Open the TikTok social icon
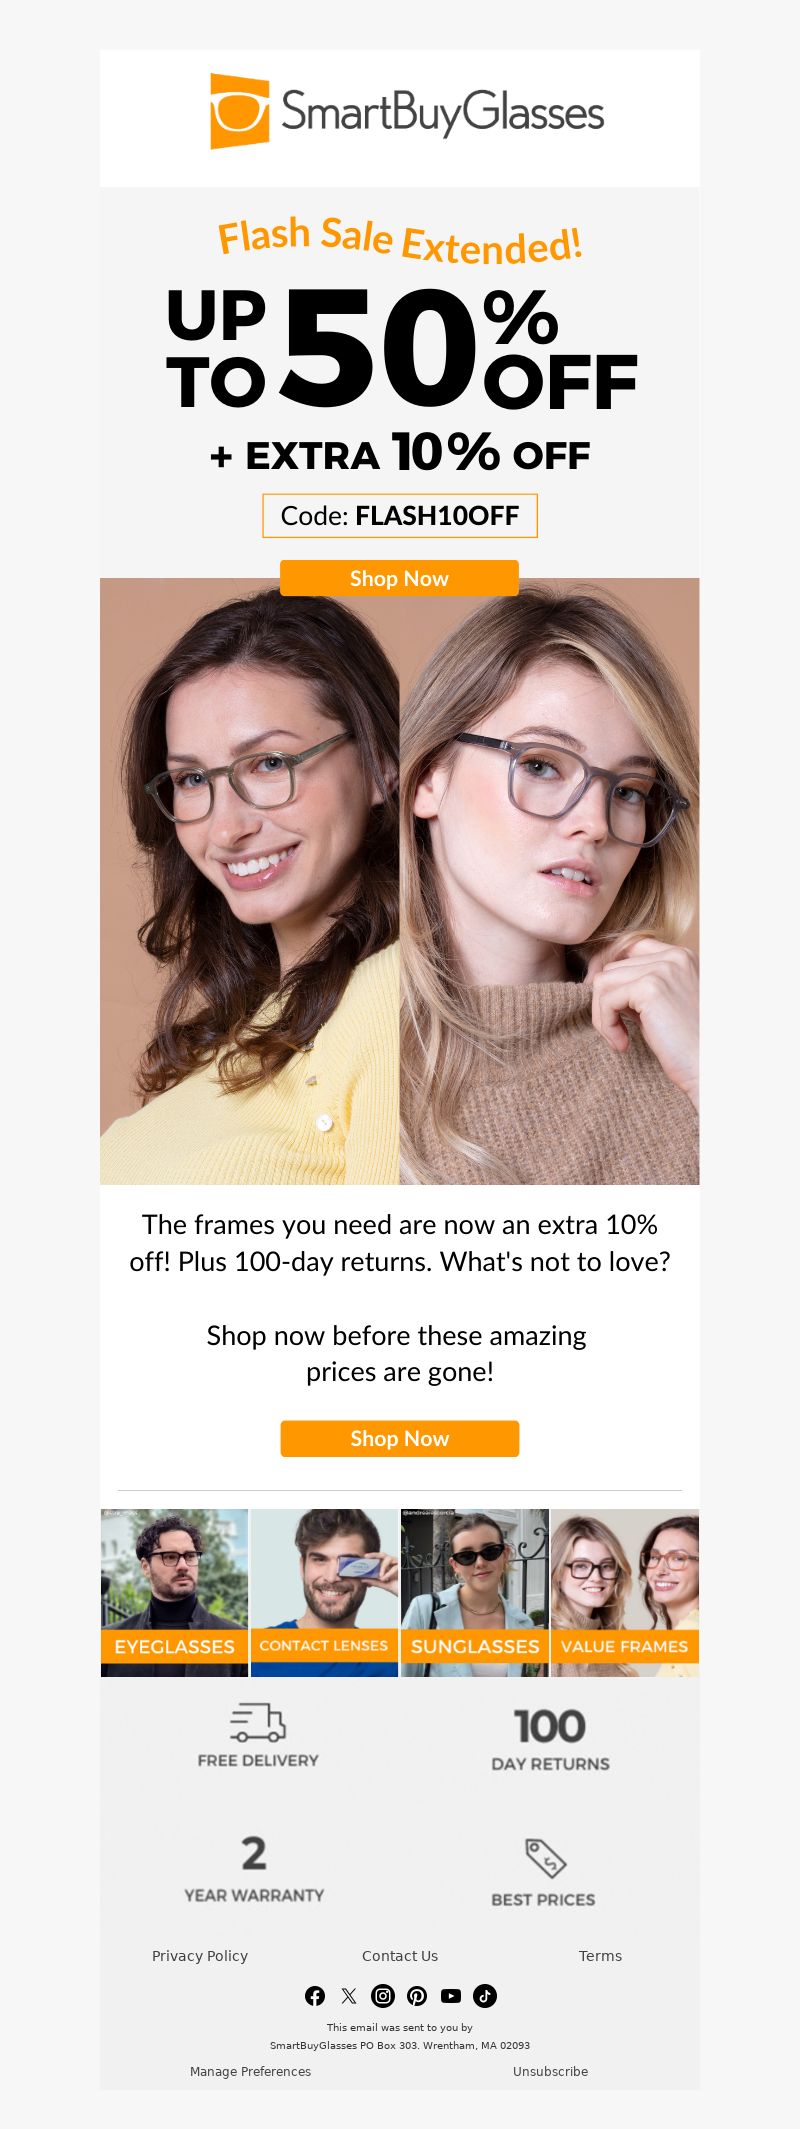The width and height of the screenshot is (800, 2129). [x=485, y=1996]
